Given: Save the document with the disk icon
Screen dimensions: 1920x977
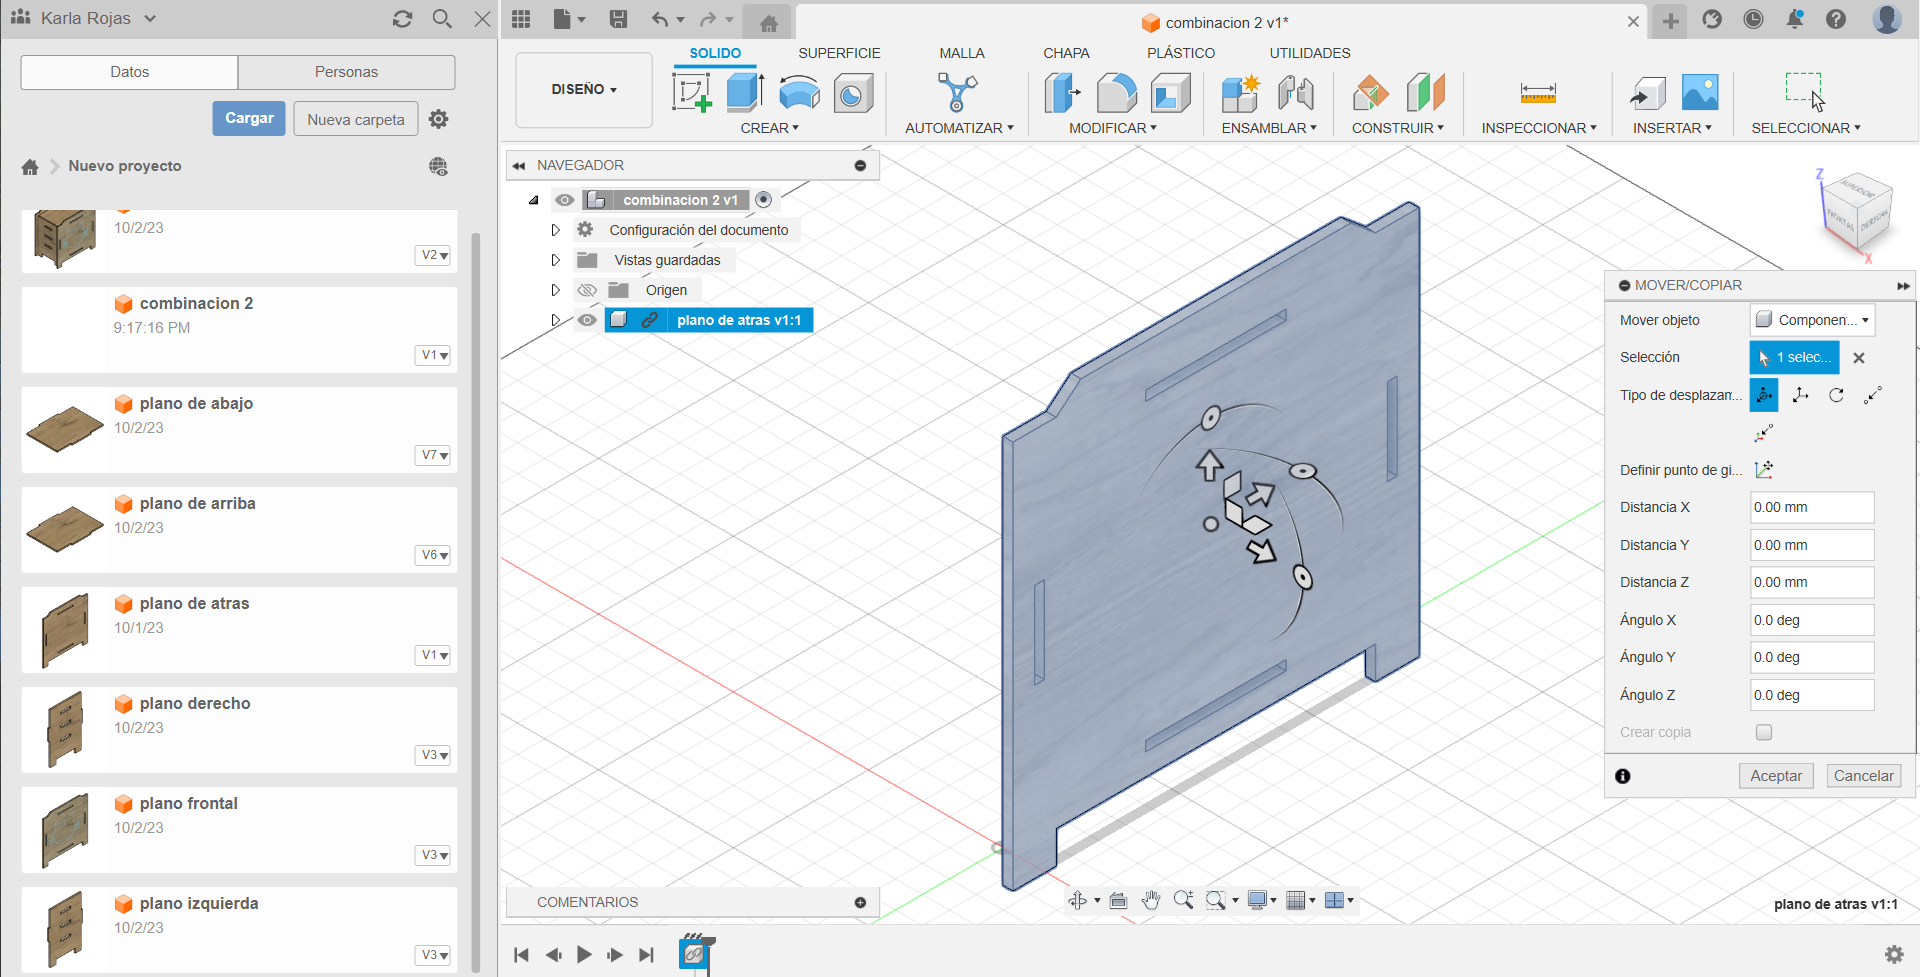Looking at the screenshot, I should (x=618, y=19).
